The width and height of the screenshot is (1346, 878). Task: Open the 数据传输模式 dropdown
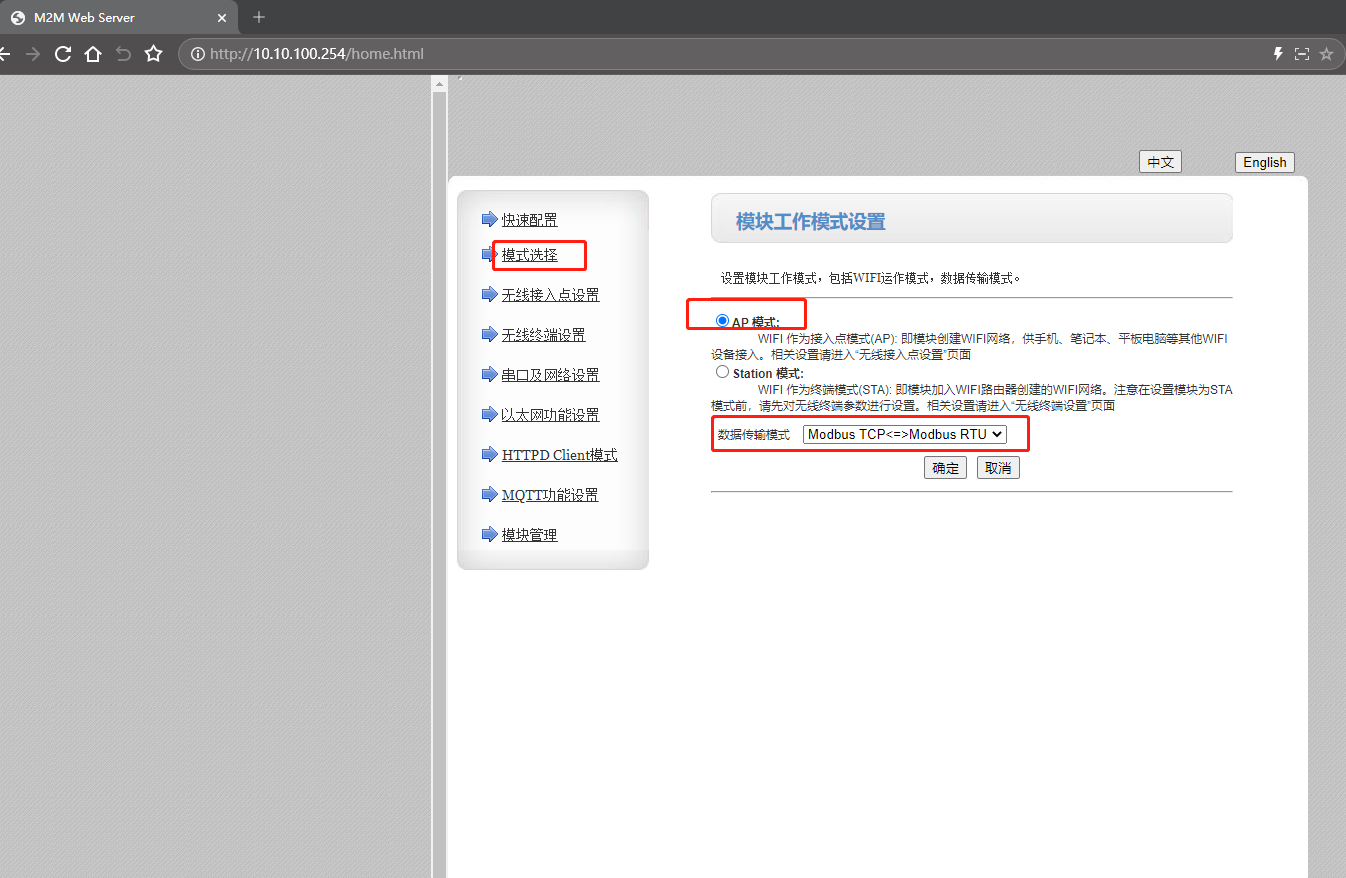click(x=904, y=434)
